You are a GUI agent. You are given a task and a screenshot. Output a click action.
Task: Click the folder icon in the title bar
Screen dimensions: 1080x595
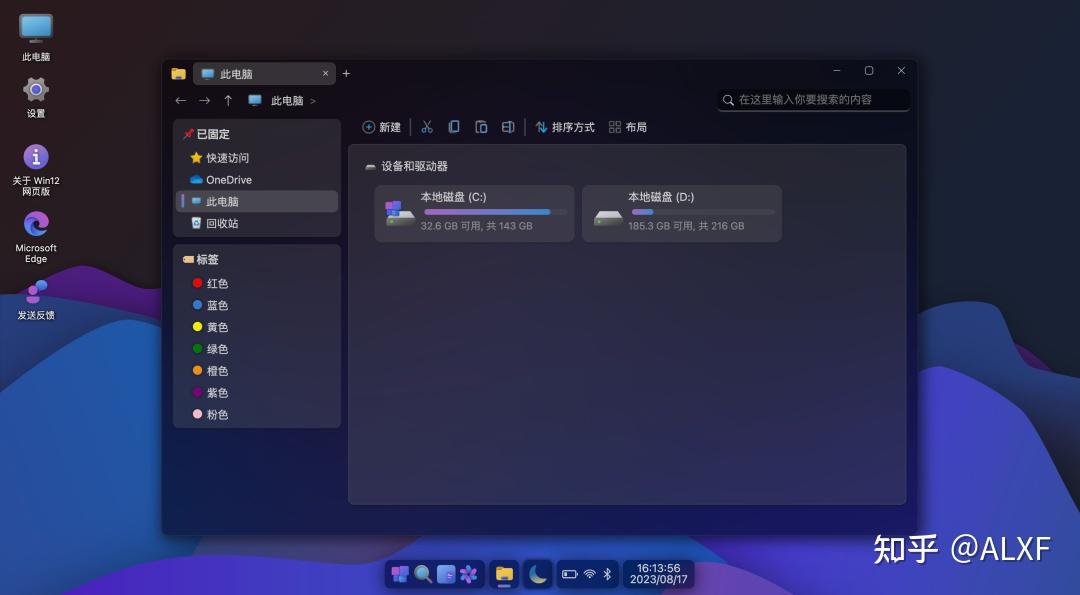pos(178,74)
